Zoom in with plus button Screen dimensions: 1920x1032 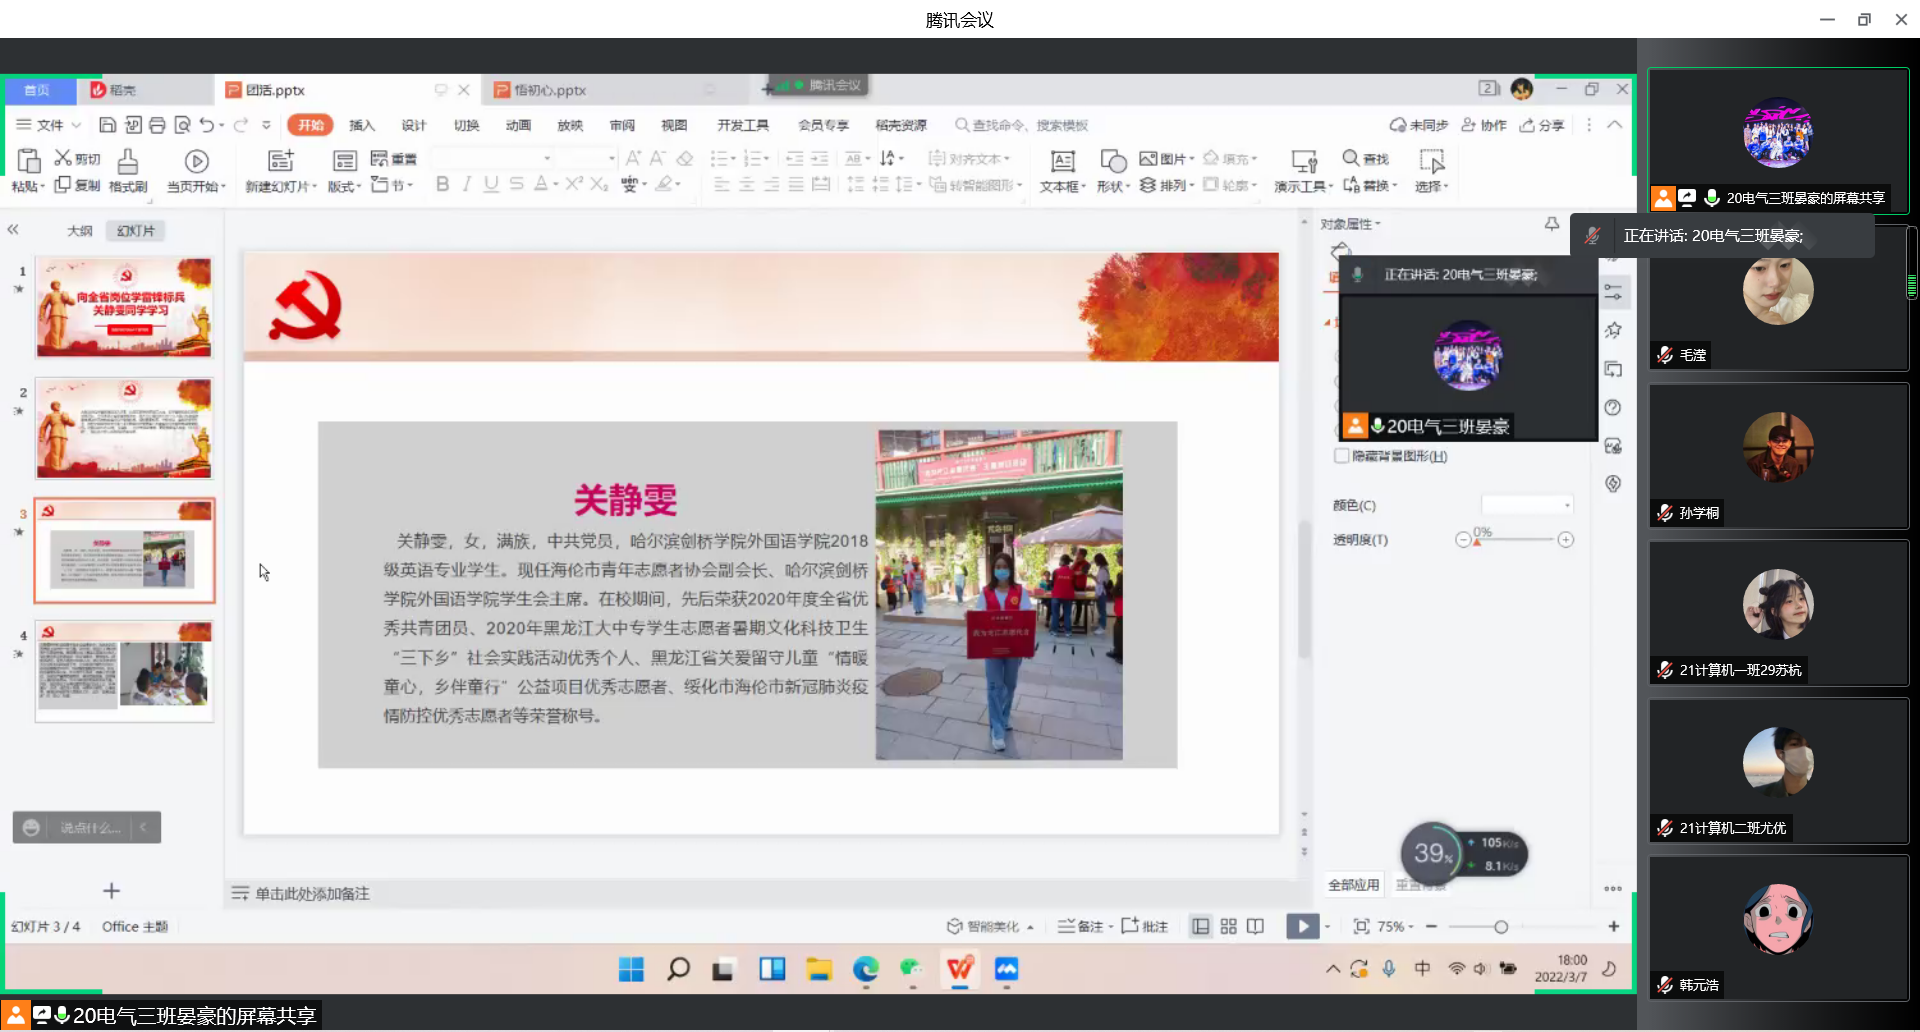[1613, 926]
